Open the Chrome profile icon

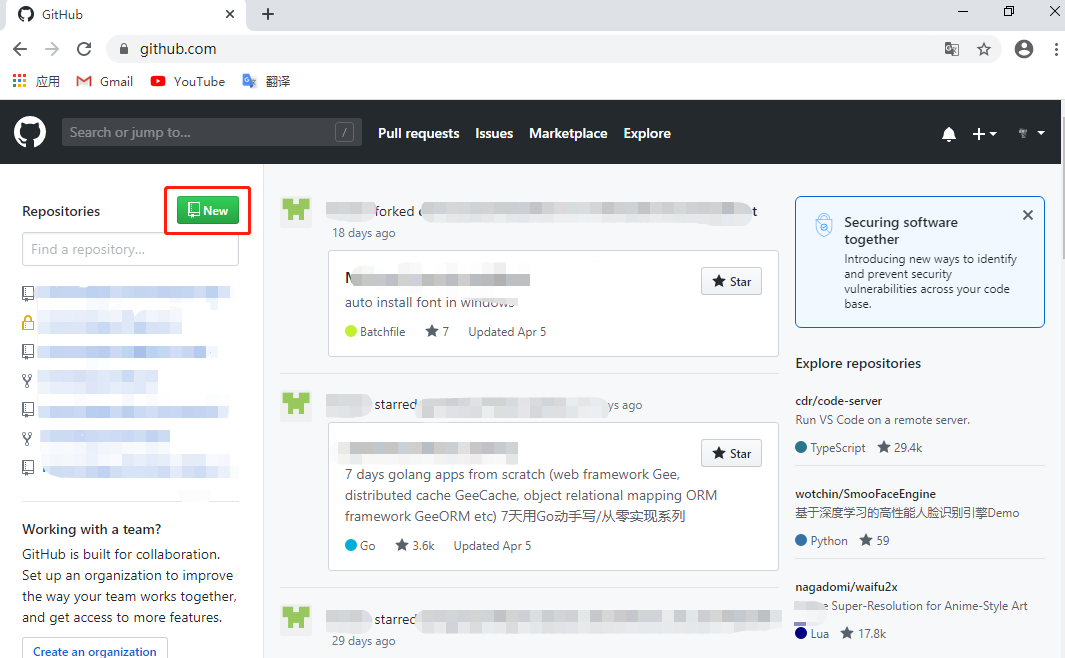pyautogui.click(x=1024, y=49)
